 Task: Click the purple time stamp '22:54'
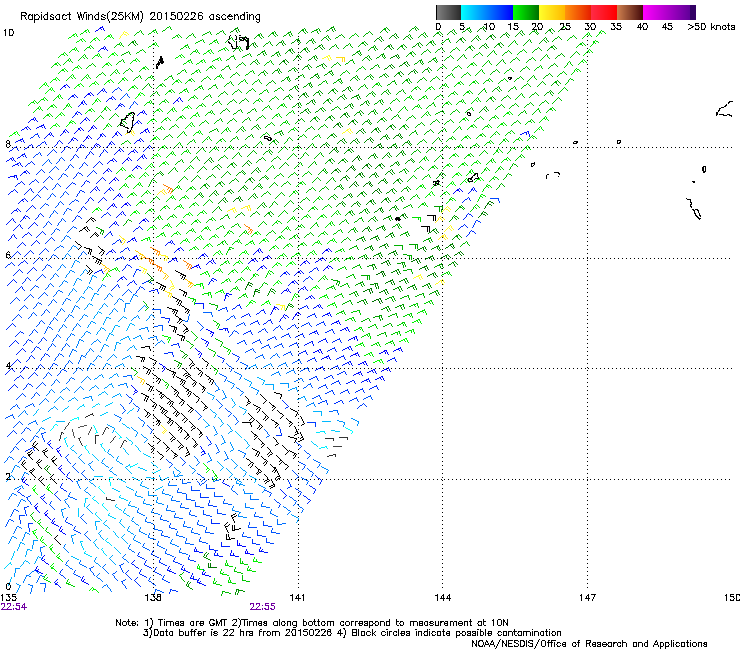coord(14,607)
